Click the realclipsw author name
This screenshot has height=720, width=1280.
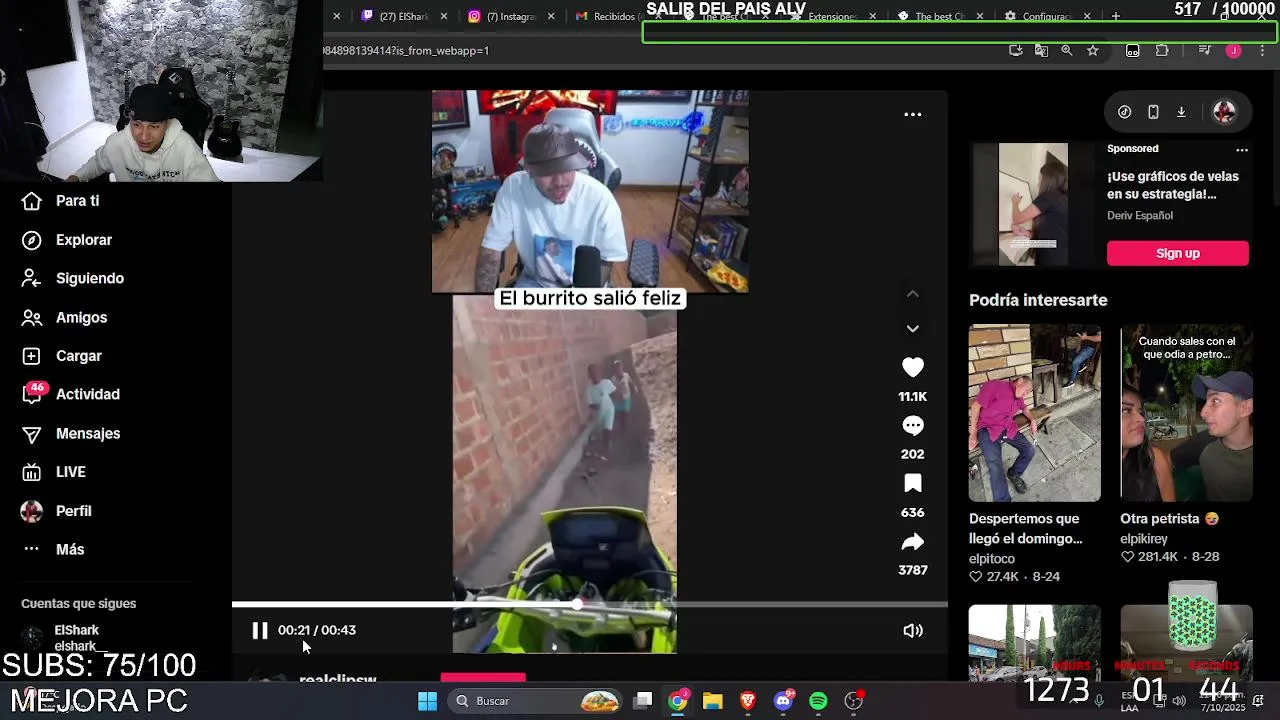(x=338, y=678)
